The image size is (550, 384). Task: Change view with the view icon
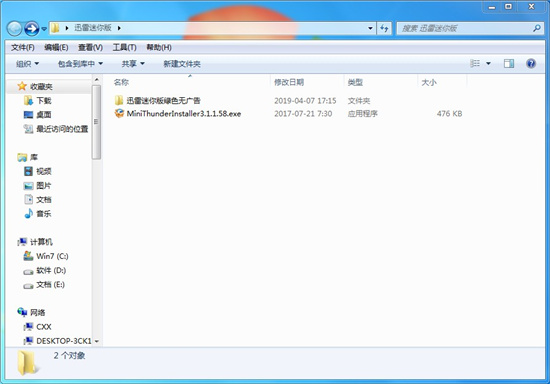(x=475, y=63)
